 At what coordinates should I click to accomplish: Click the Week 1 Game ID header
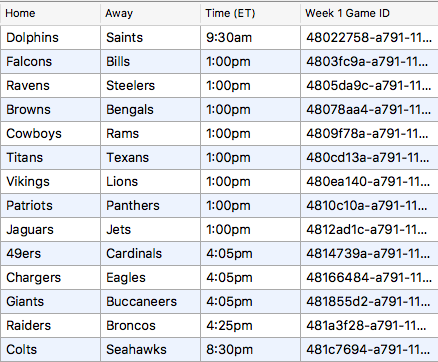click(x=369, y=13)
